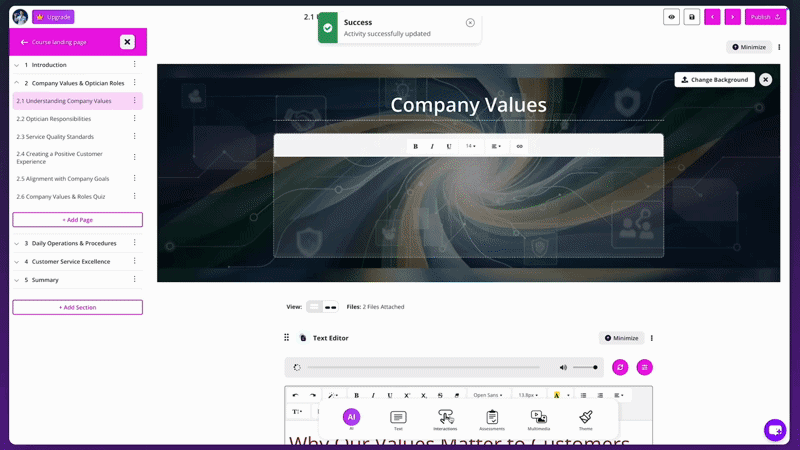This screenshot has height=450, width=800.
Task: Insert unordered list in text editor
Action: click(583, 395)
